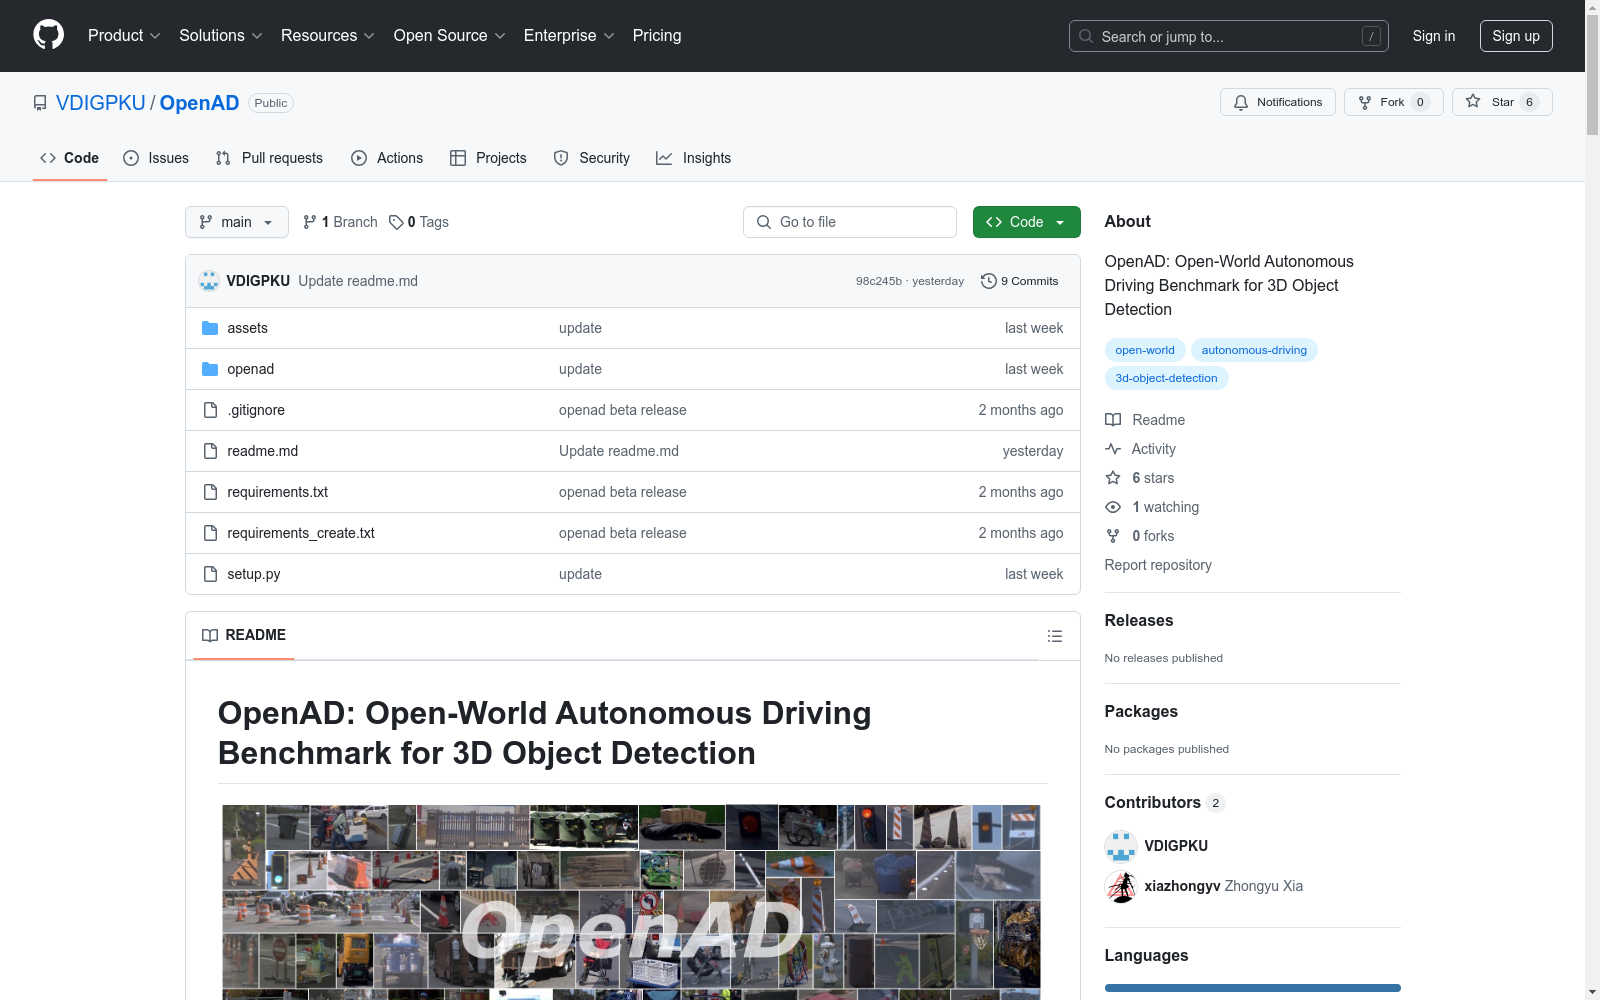Switch to the Insights tab
Screen dimensions: 1600x1000
pyautogui.click(x=694, y=158)
